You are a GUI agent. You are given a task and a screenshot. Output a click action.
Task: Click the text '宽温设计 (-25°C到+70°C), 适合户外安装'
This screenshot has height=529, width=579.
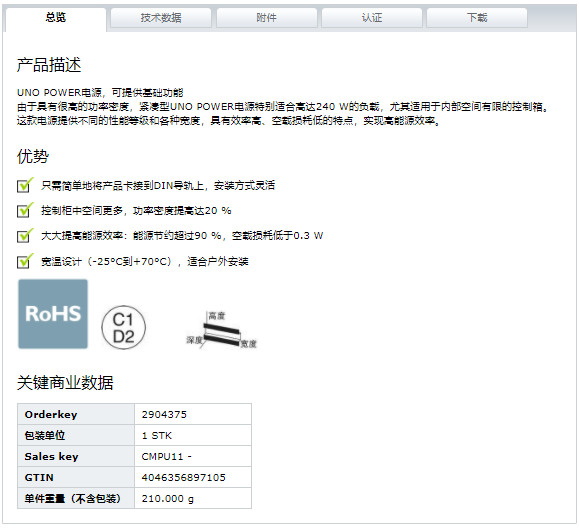click(145, 261)
